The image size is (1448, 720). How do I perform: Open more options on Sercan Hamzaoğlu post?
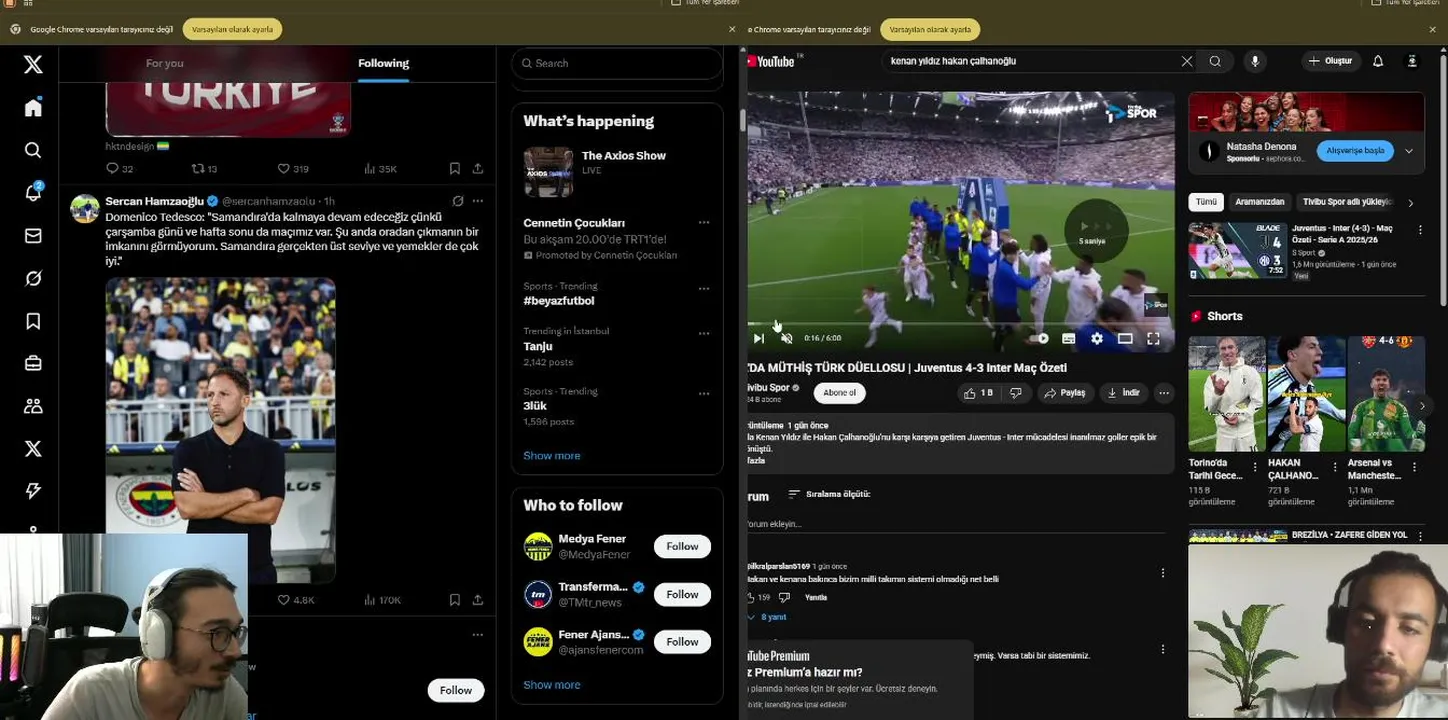[x=478, y=201]
